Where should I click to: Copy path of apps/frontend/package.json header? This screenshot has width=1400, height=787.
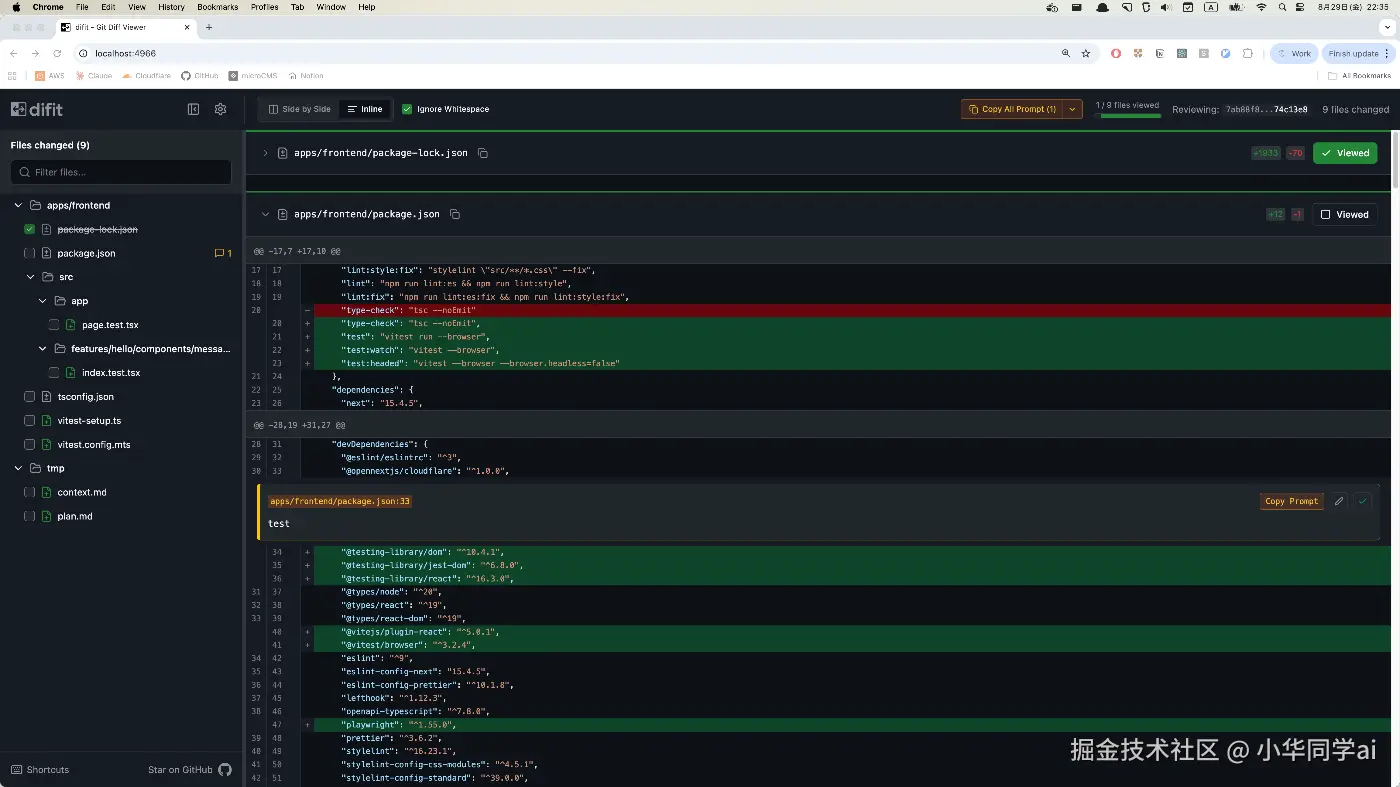(455, 214)
